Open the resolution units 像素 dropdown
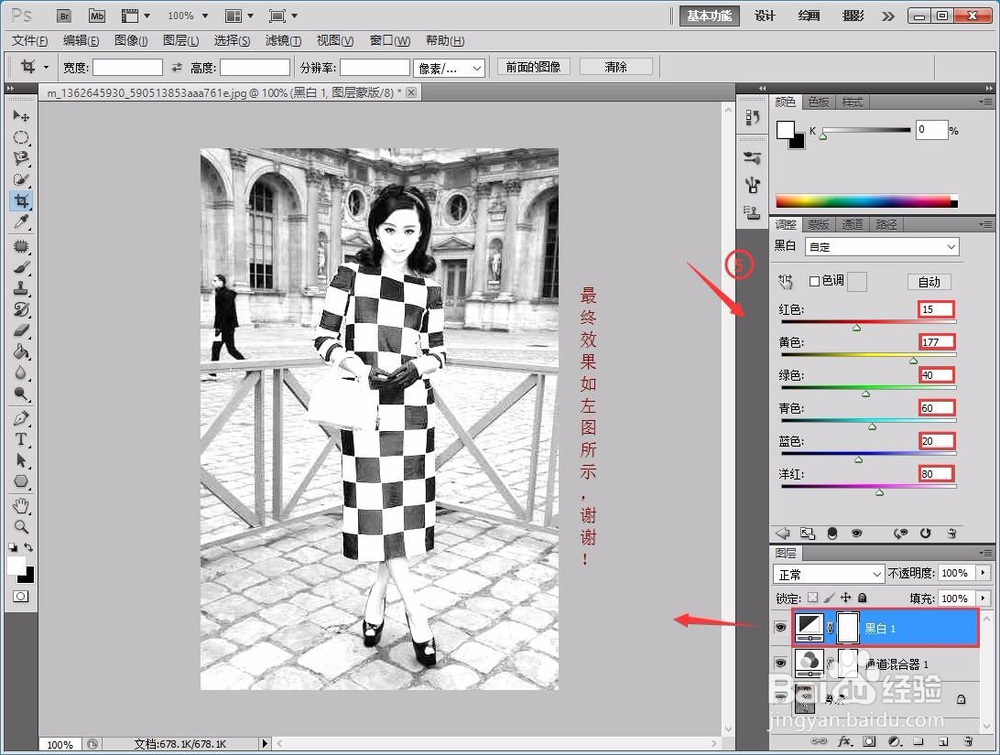 pos(449,68)
